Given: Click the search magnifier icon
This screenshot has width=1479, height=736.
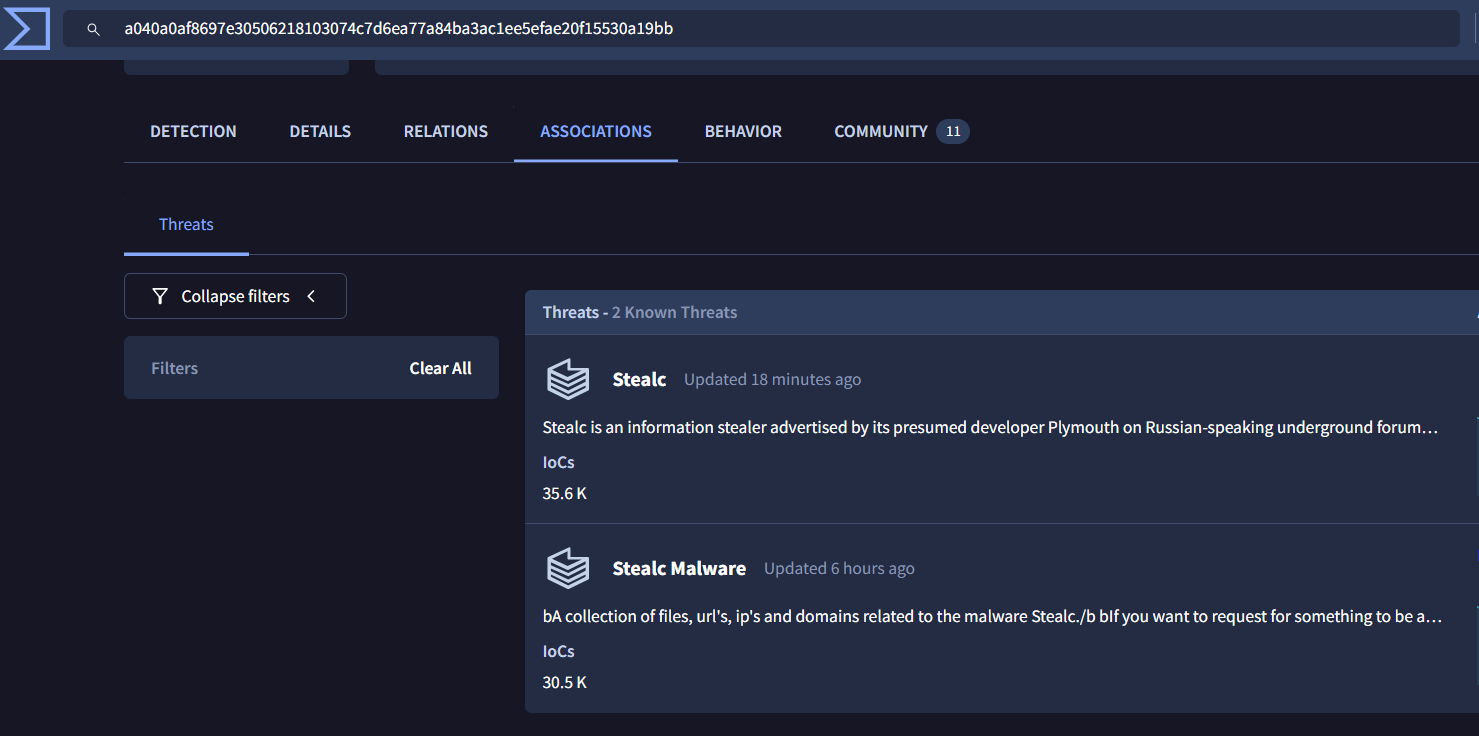Looking at the screenshot, I should 93,29.
